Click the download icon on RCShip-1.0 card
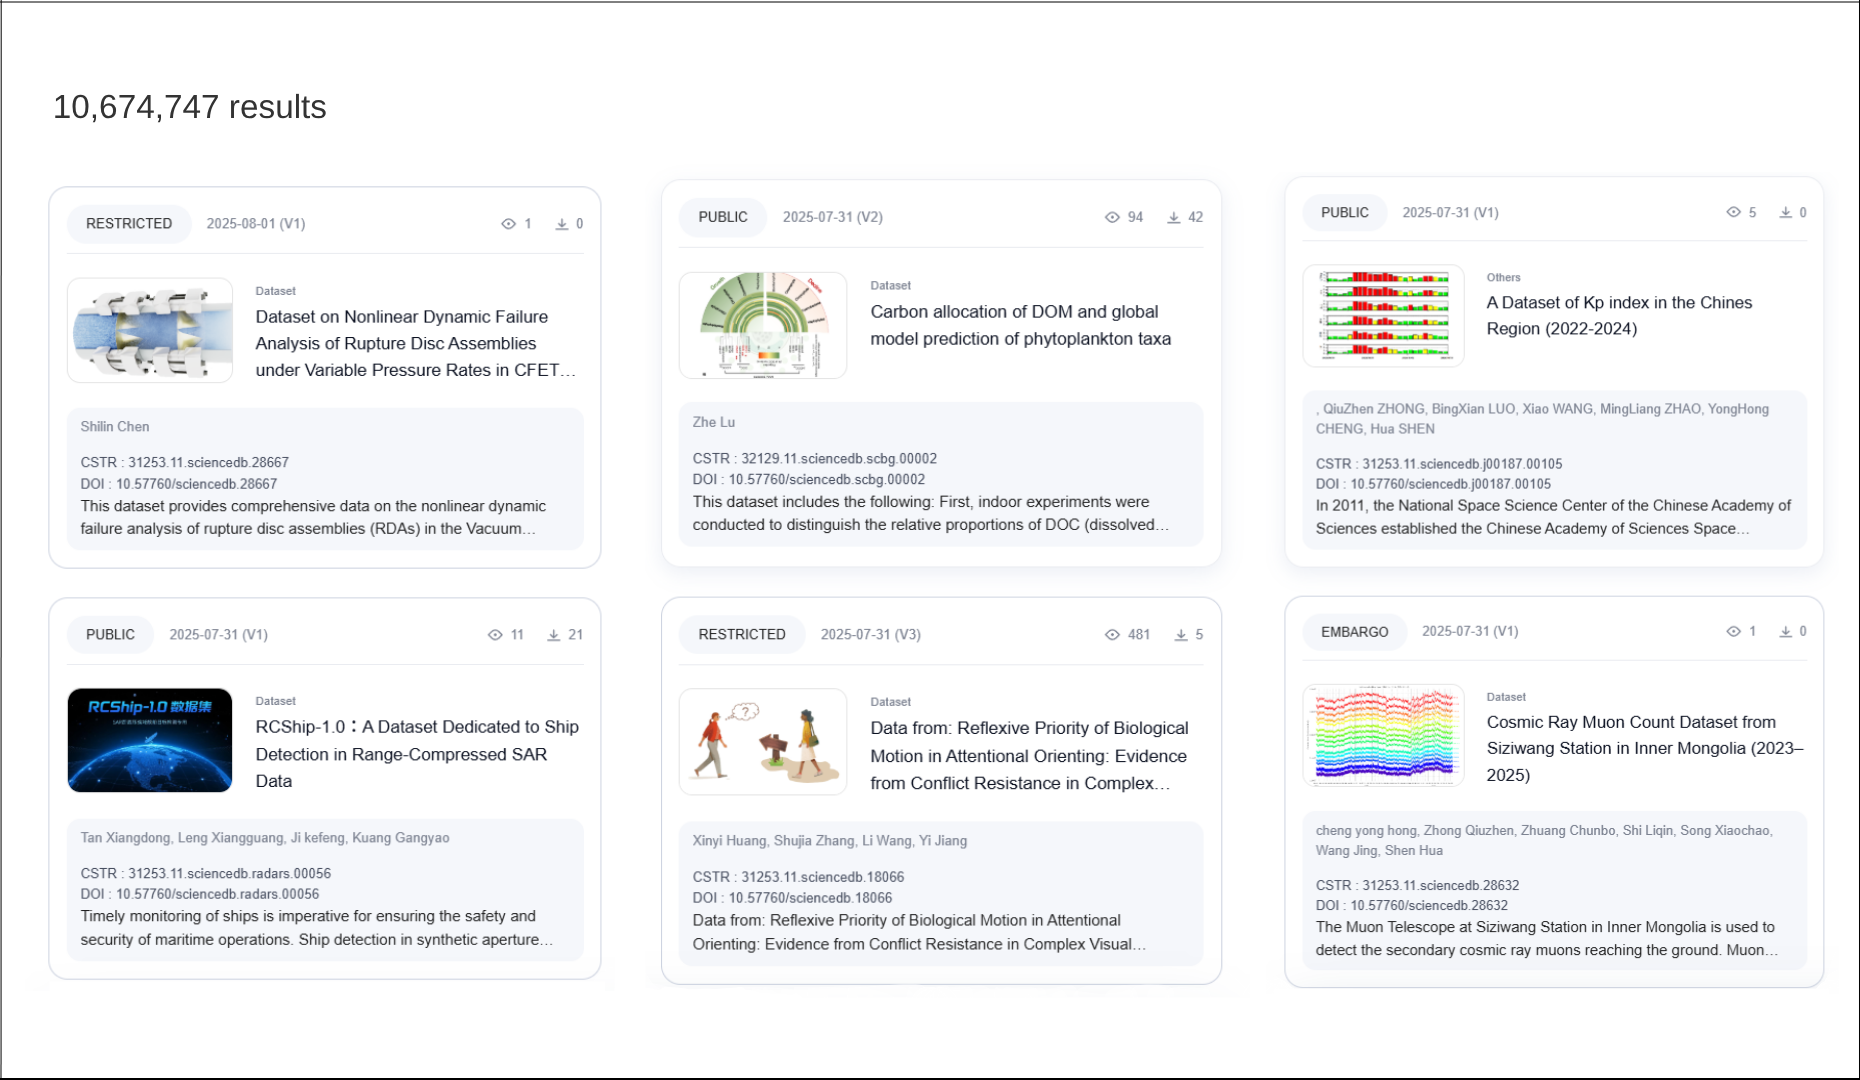This screenshot has height=1080, width=1860. [553, 635]
